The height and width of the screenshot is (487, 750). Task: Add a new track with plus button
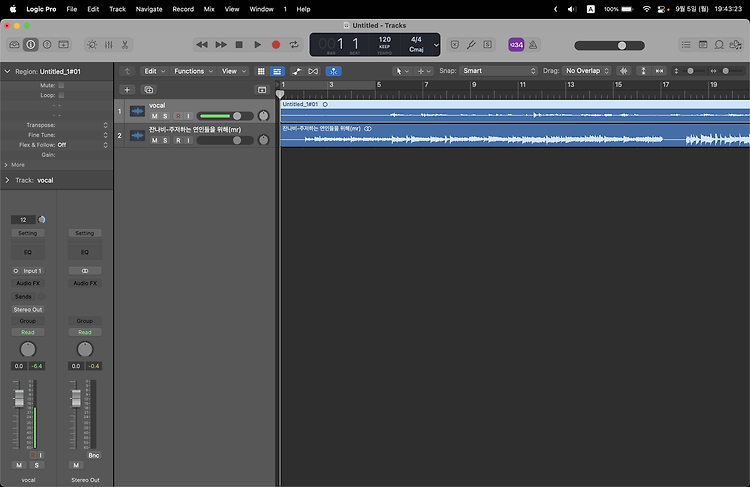point(127,89)
